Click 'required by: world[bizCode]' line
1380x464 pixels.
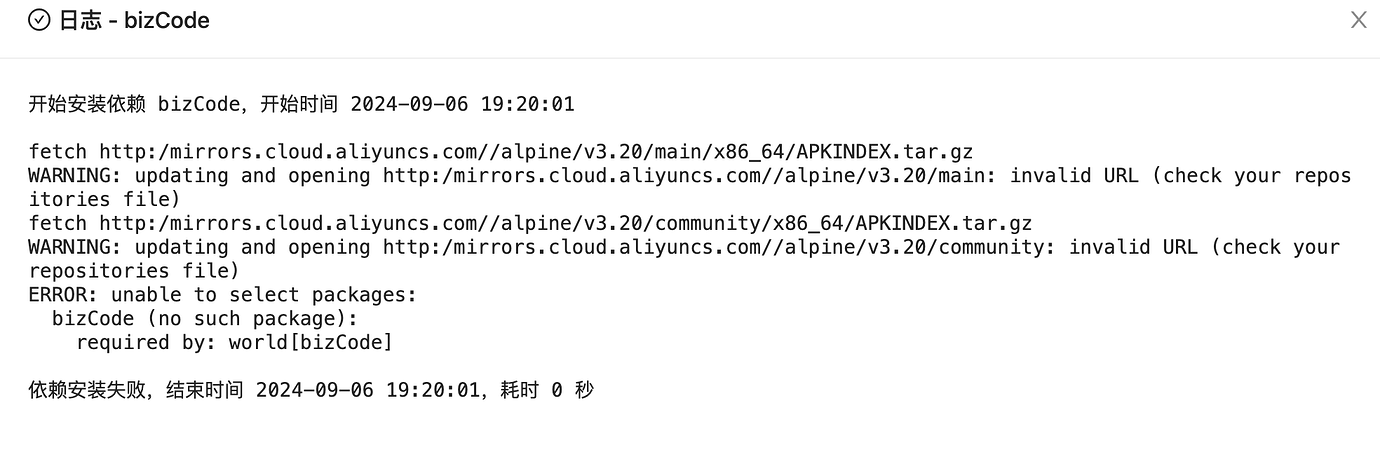234,343
